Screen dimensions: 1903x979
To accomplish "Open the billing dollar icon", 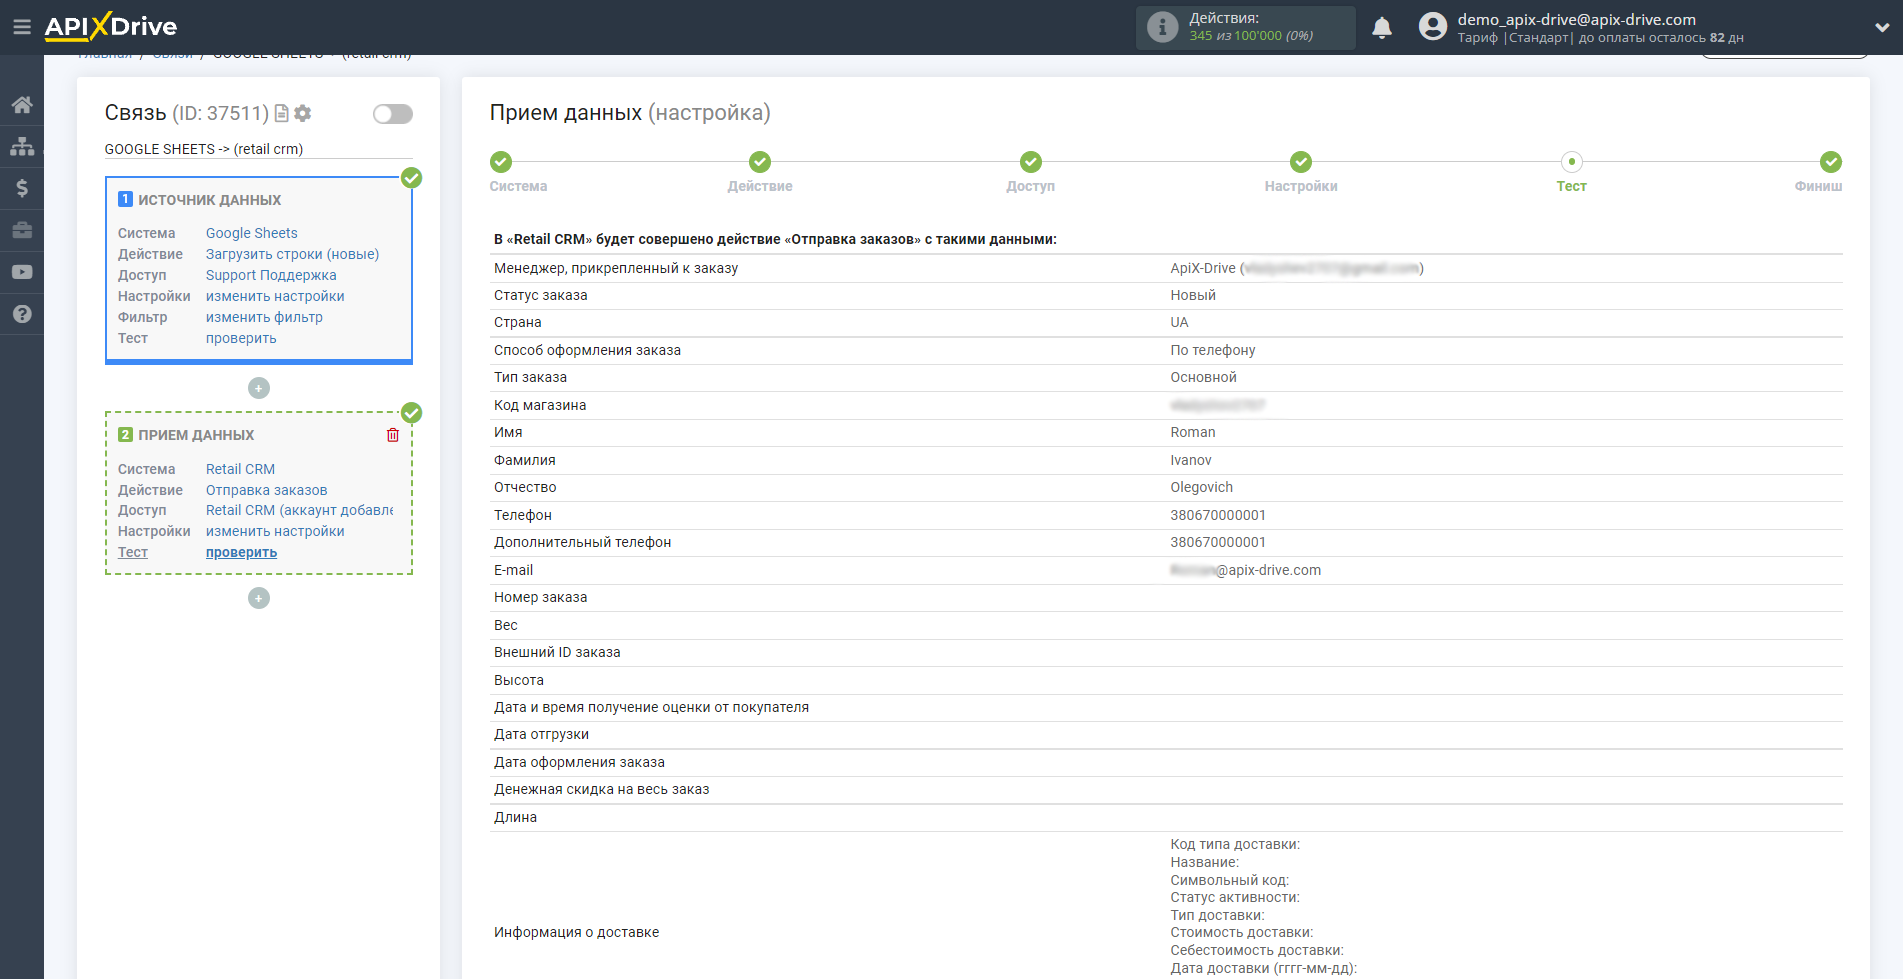I will (22, 188).
